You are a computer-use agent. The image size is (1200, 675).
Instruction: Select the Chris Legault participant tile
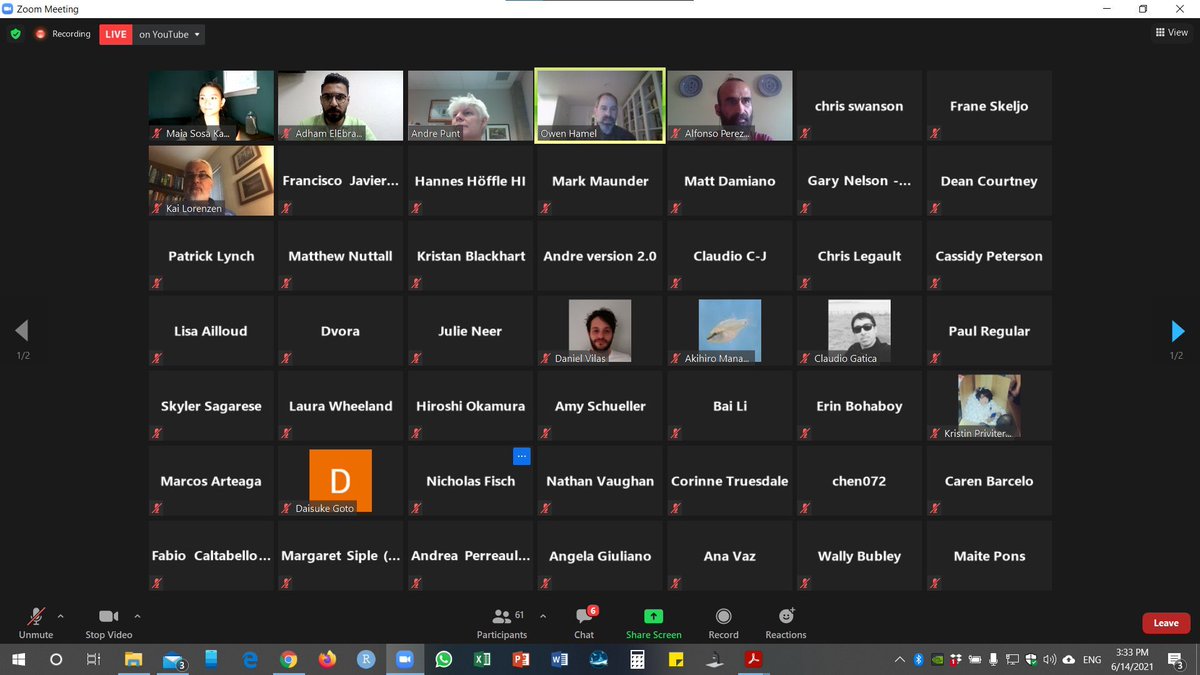[x=859, y=255]
